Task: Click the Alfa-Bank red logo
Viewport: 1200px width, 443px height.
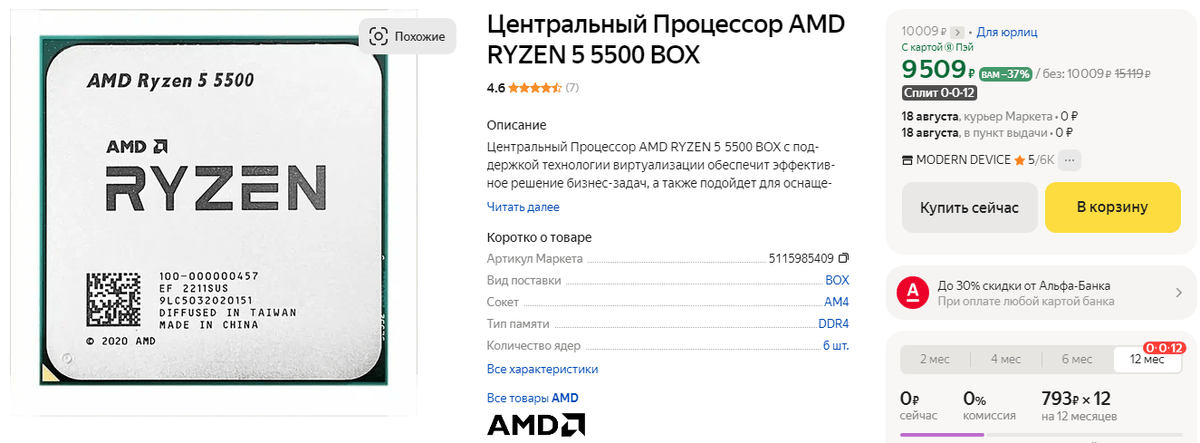Action: coord(912,291)
